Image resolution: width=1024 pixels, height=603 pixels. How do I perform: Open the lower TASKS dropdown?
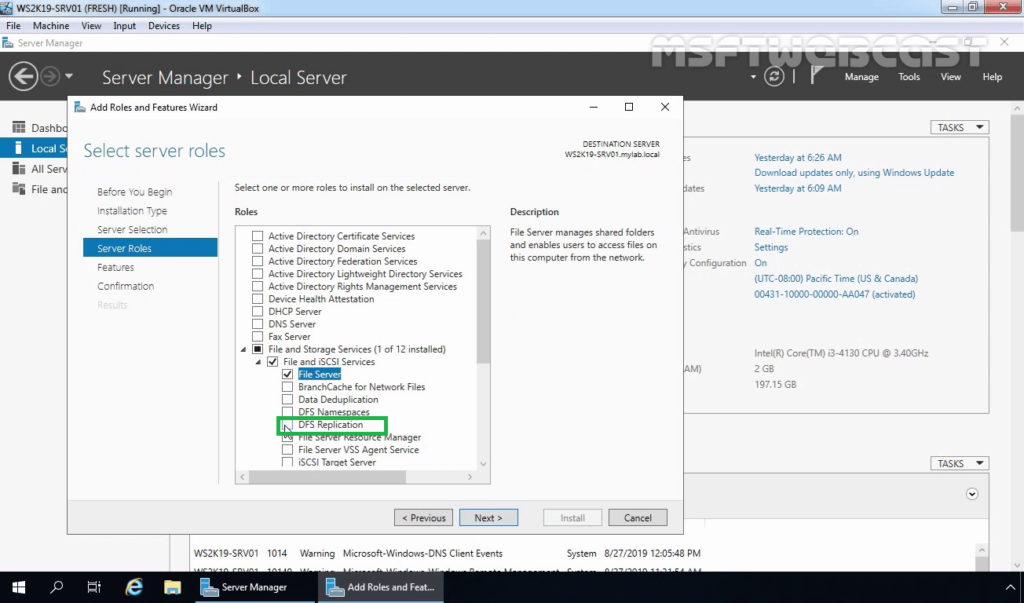(x=959, y=463)
